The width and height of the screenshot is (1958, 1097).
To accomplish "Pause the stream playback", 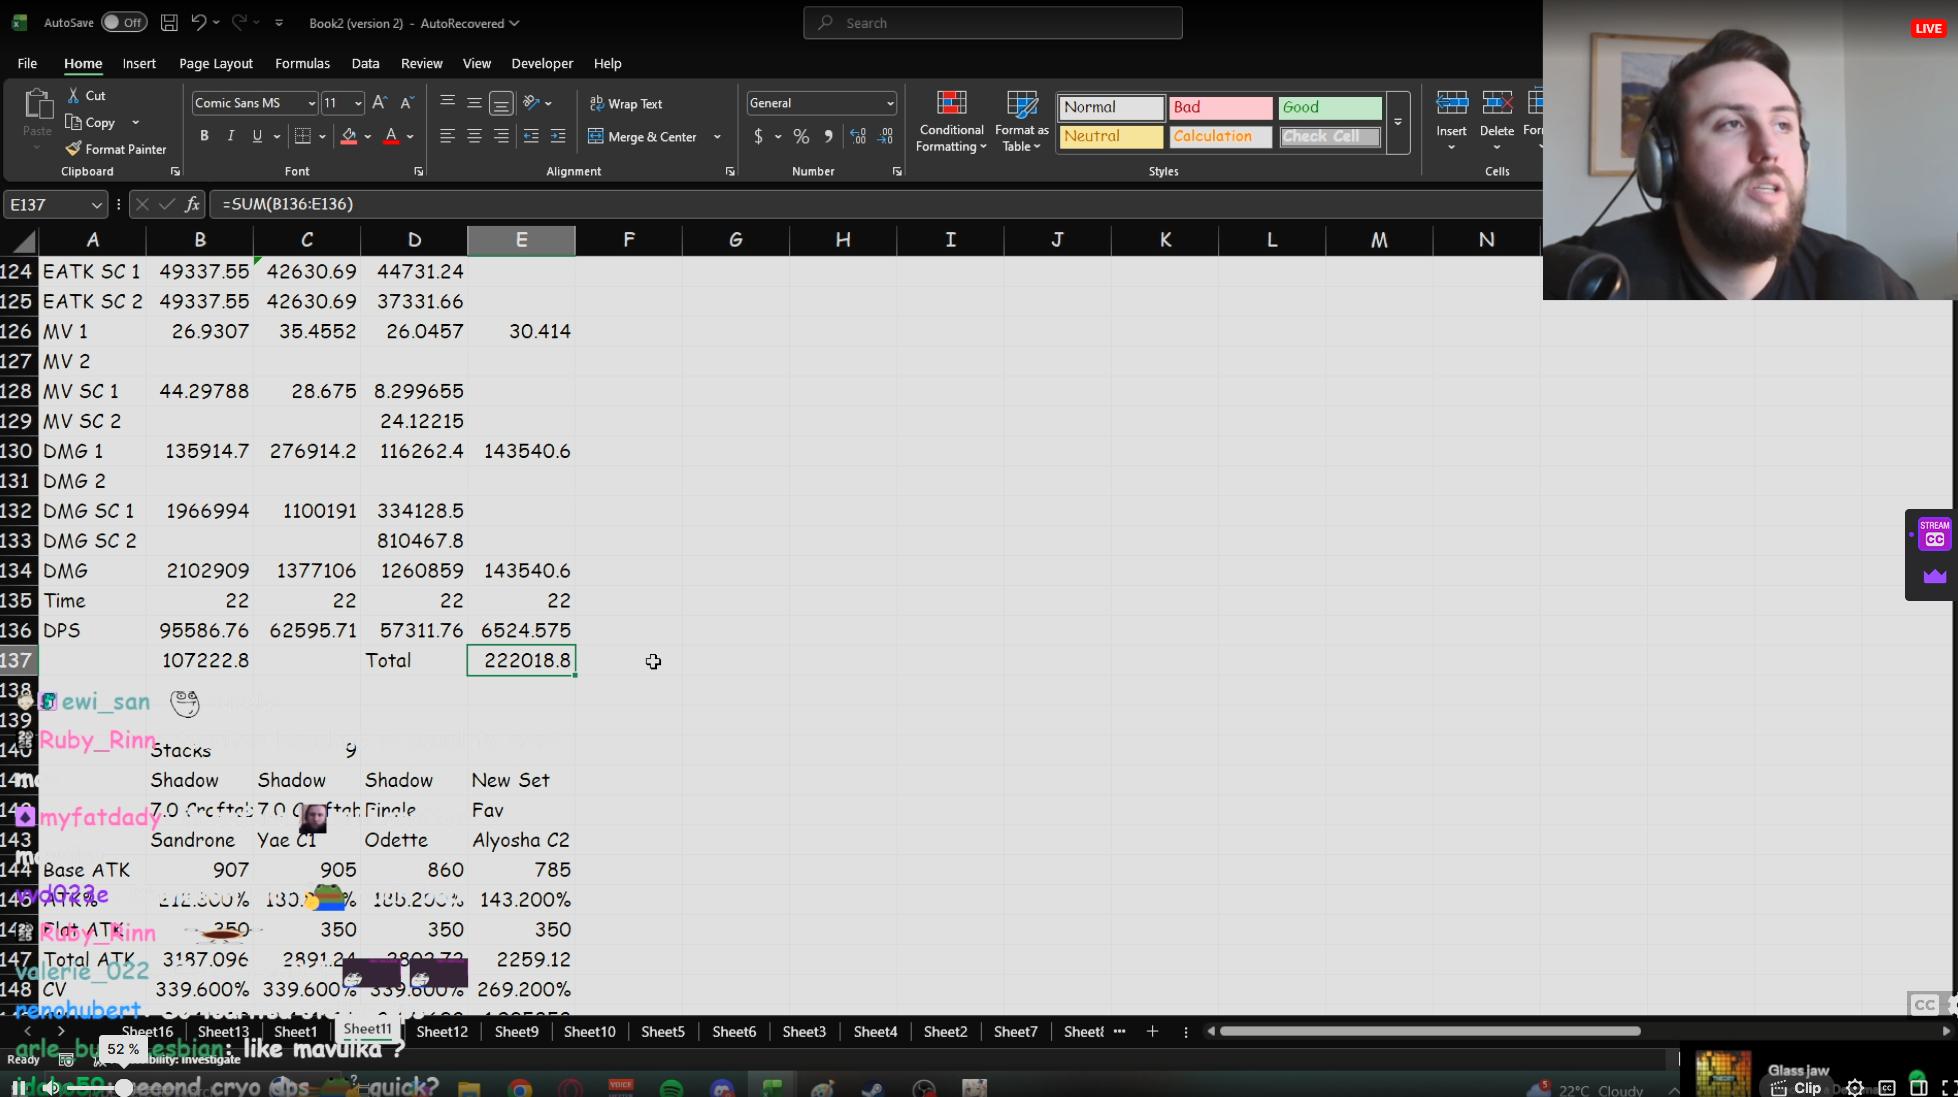I will point(19,1087).
